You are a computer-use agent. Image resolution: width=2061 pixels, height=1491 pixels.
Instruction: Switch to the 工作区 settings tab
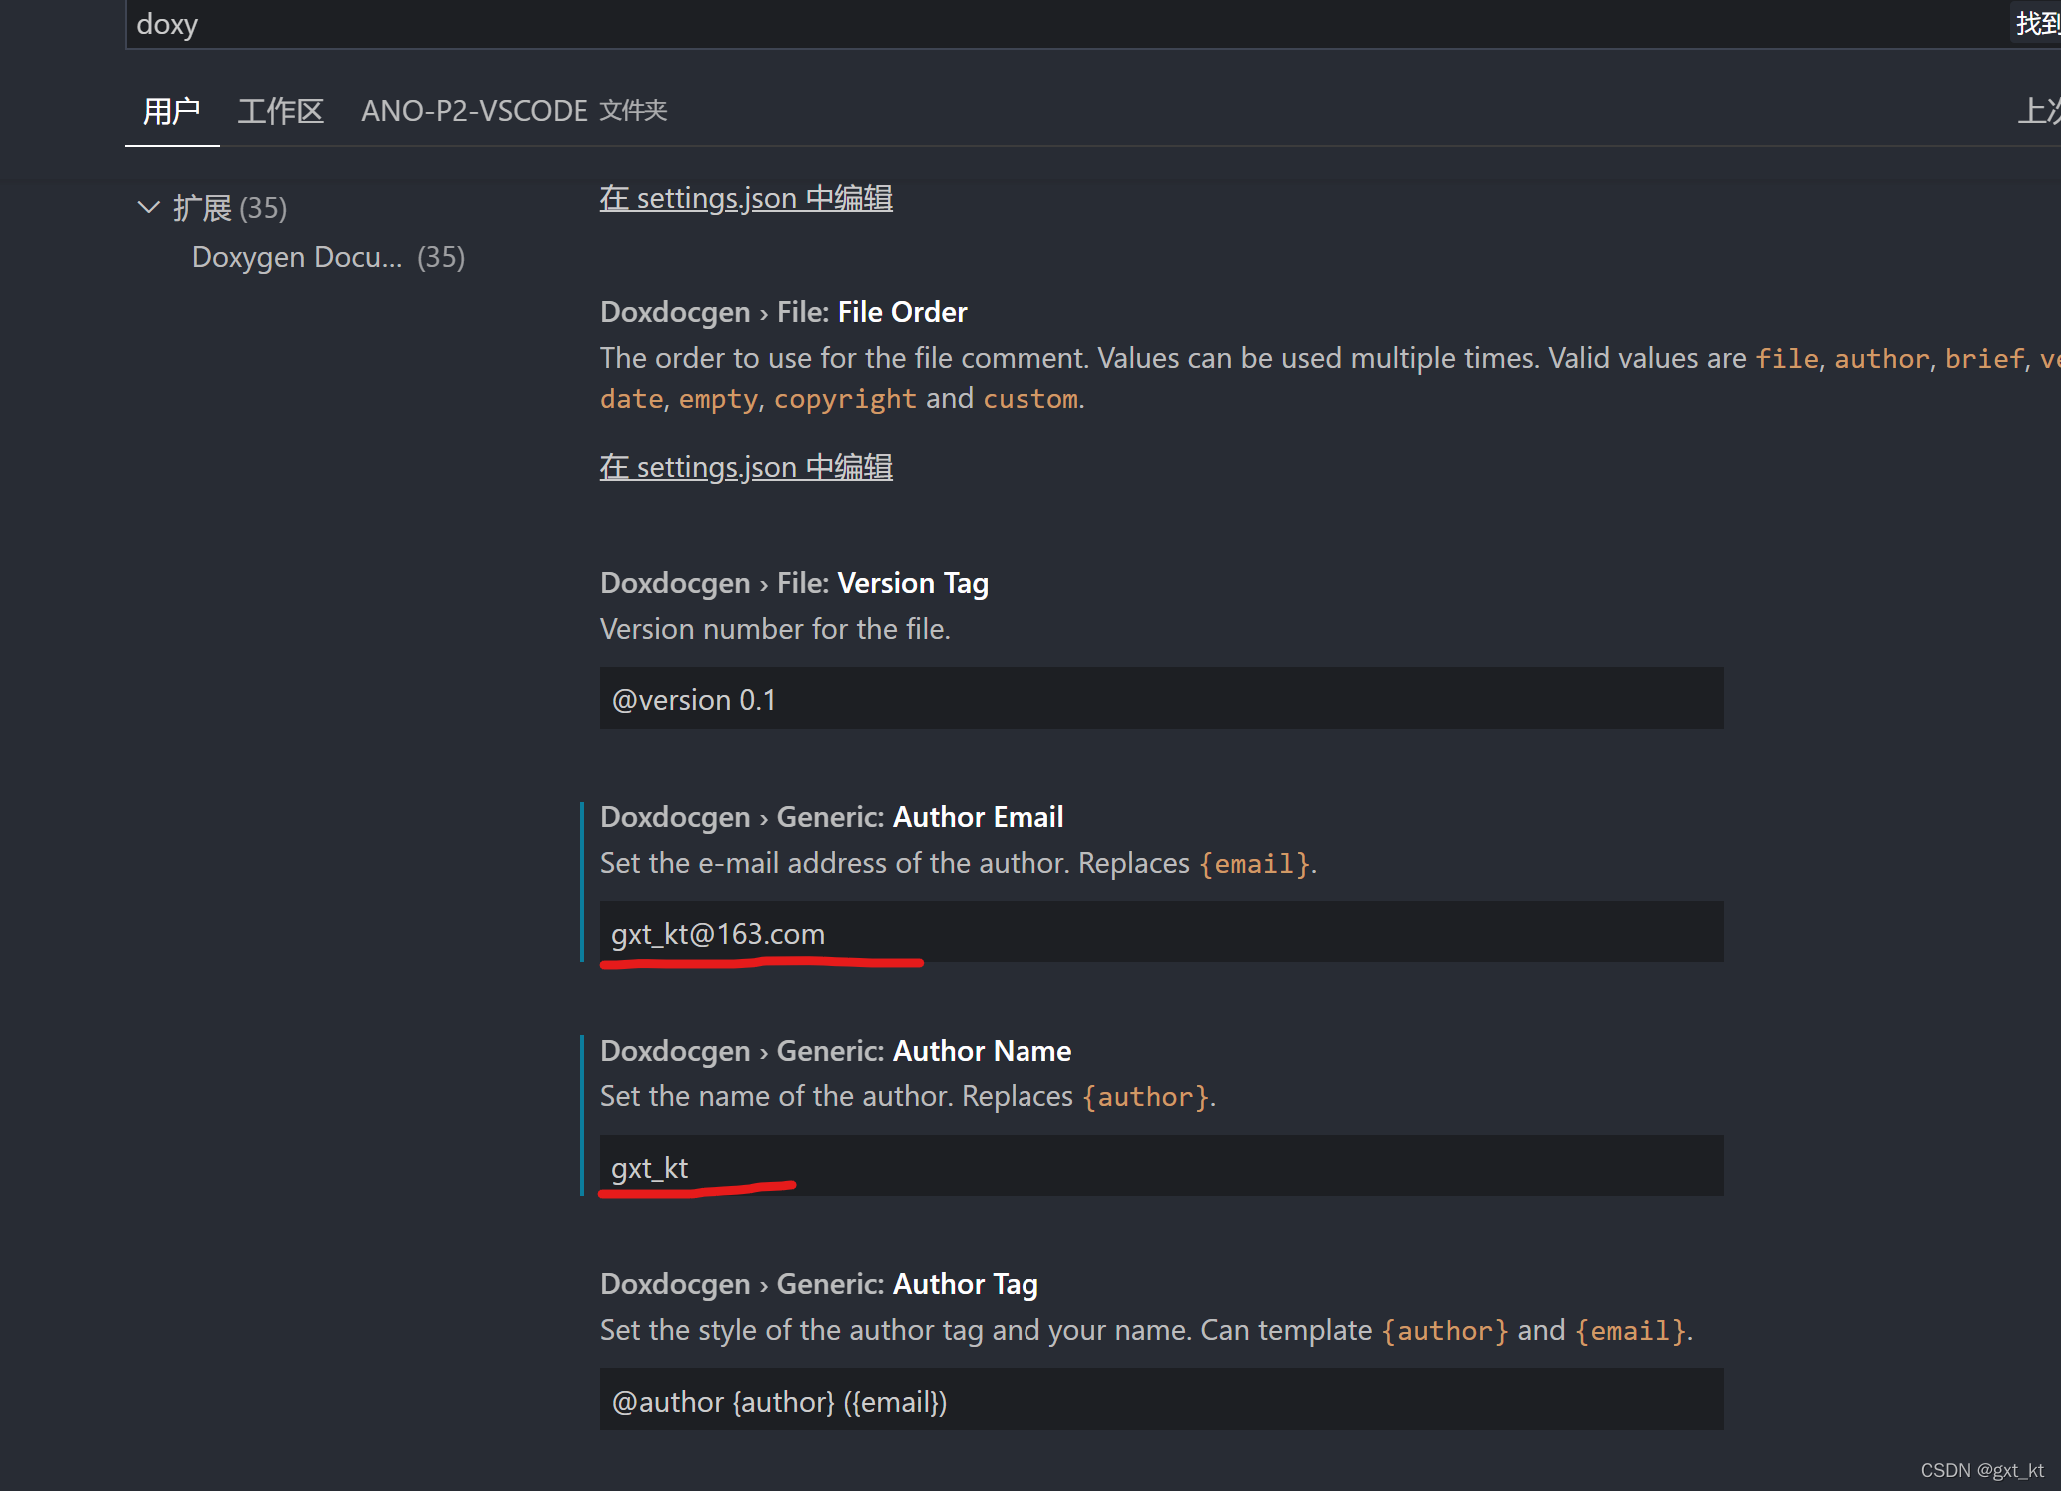coord(281,111)
